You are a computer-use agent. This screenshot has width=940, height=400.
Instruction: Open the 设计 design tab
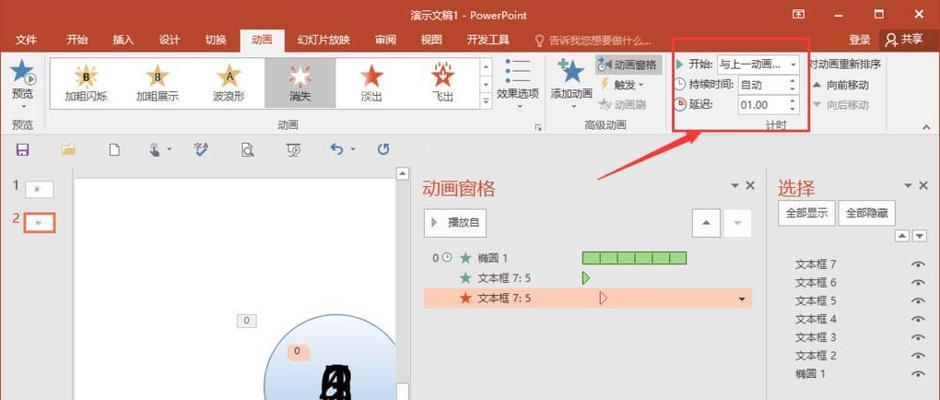point(170,40)
